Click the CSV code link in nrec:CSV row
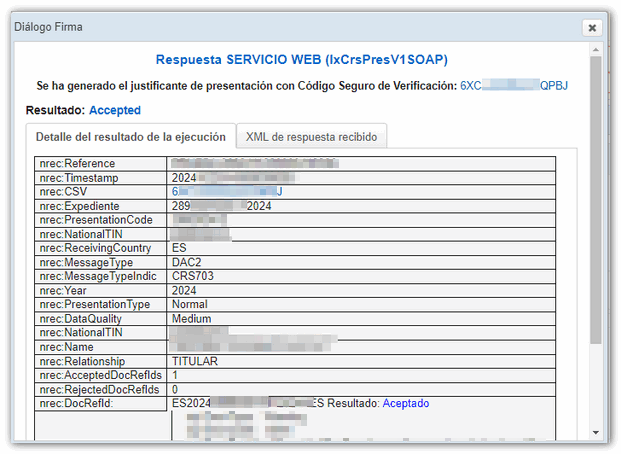 pos(227,191)
